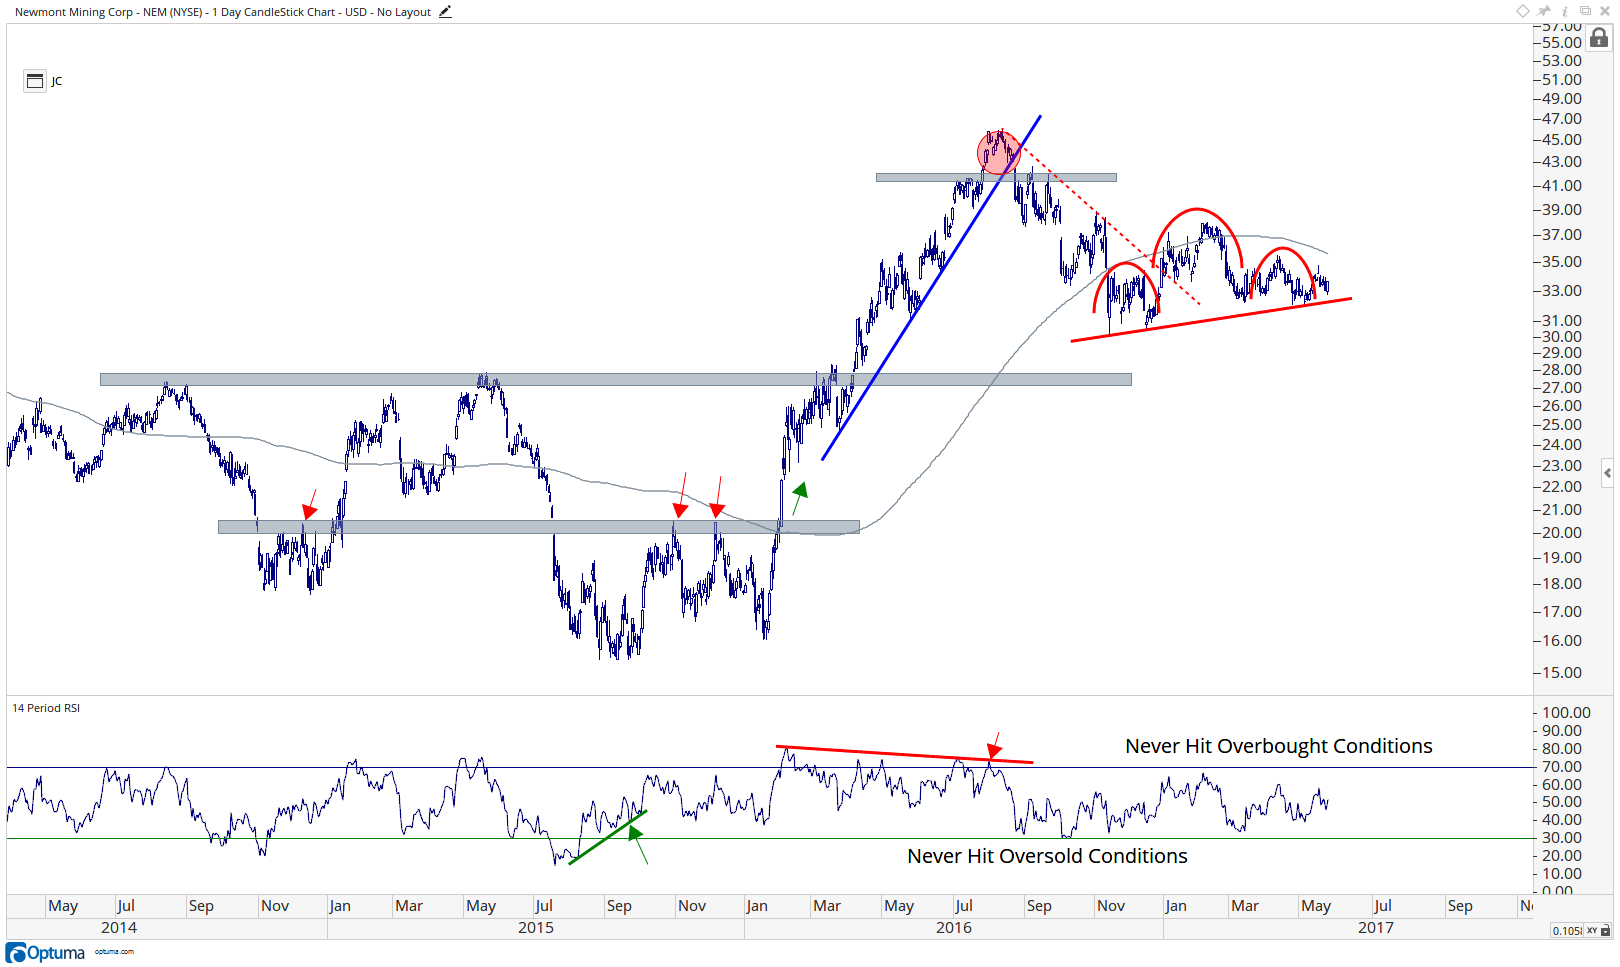
Task: Open chart info via the 'i' icon
Action: click(x=1565, y=11)
